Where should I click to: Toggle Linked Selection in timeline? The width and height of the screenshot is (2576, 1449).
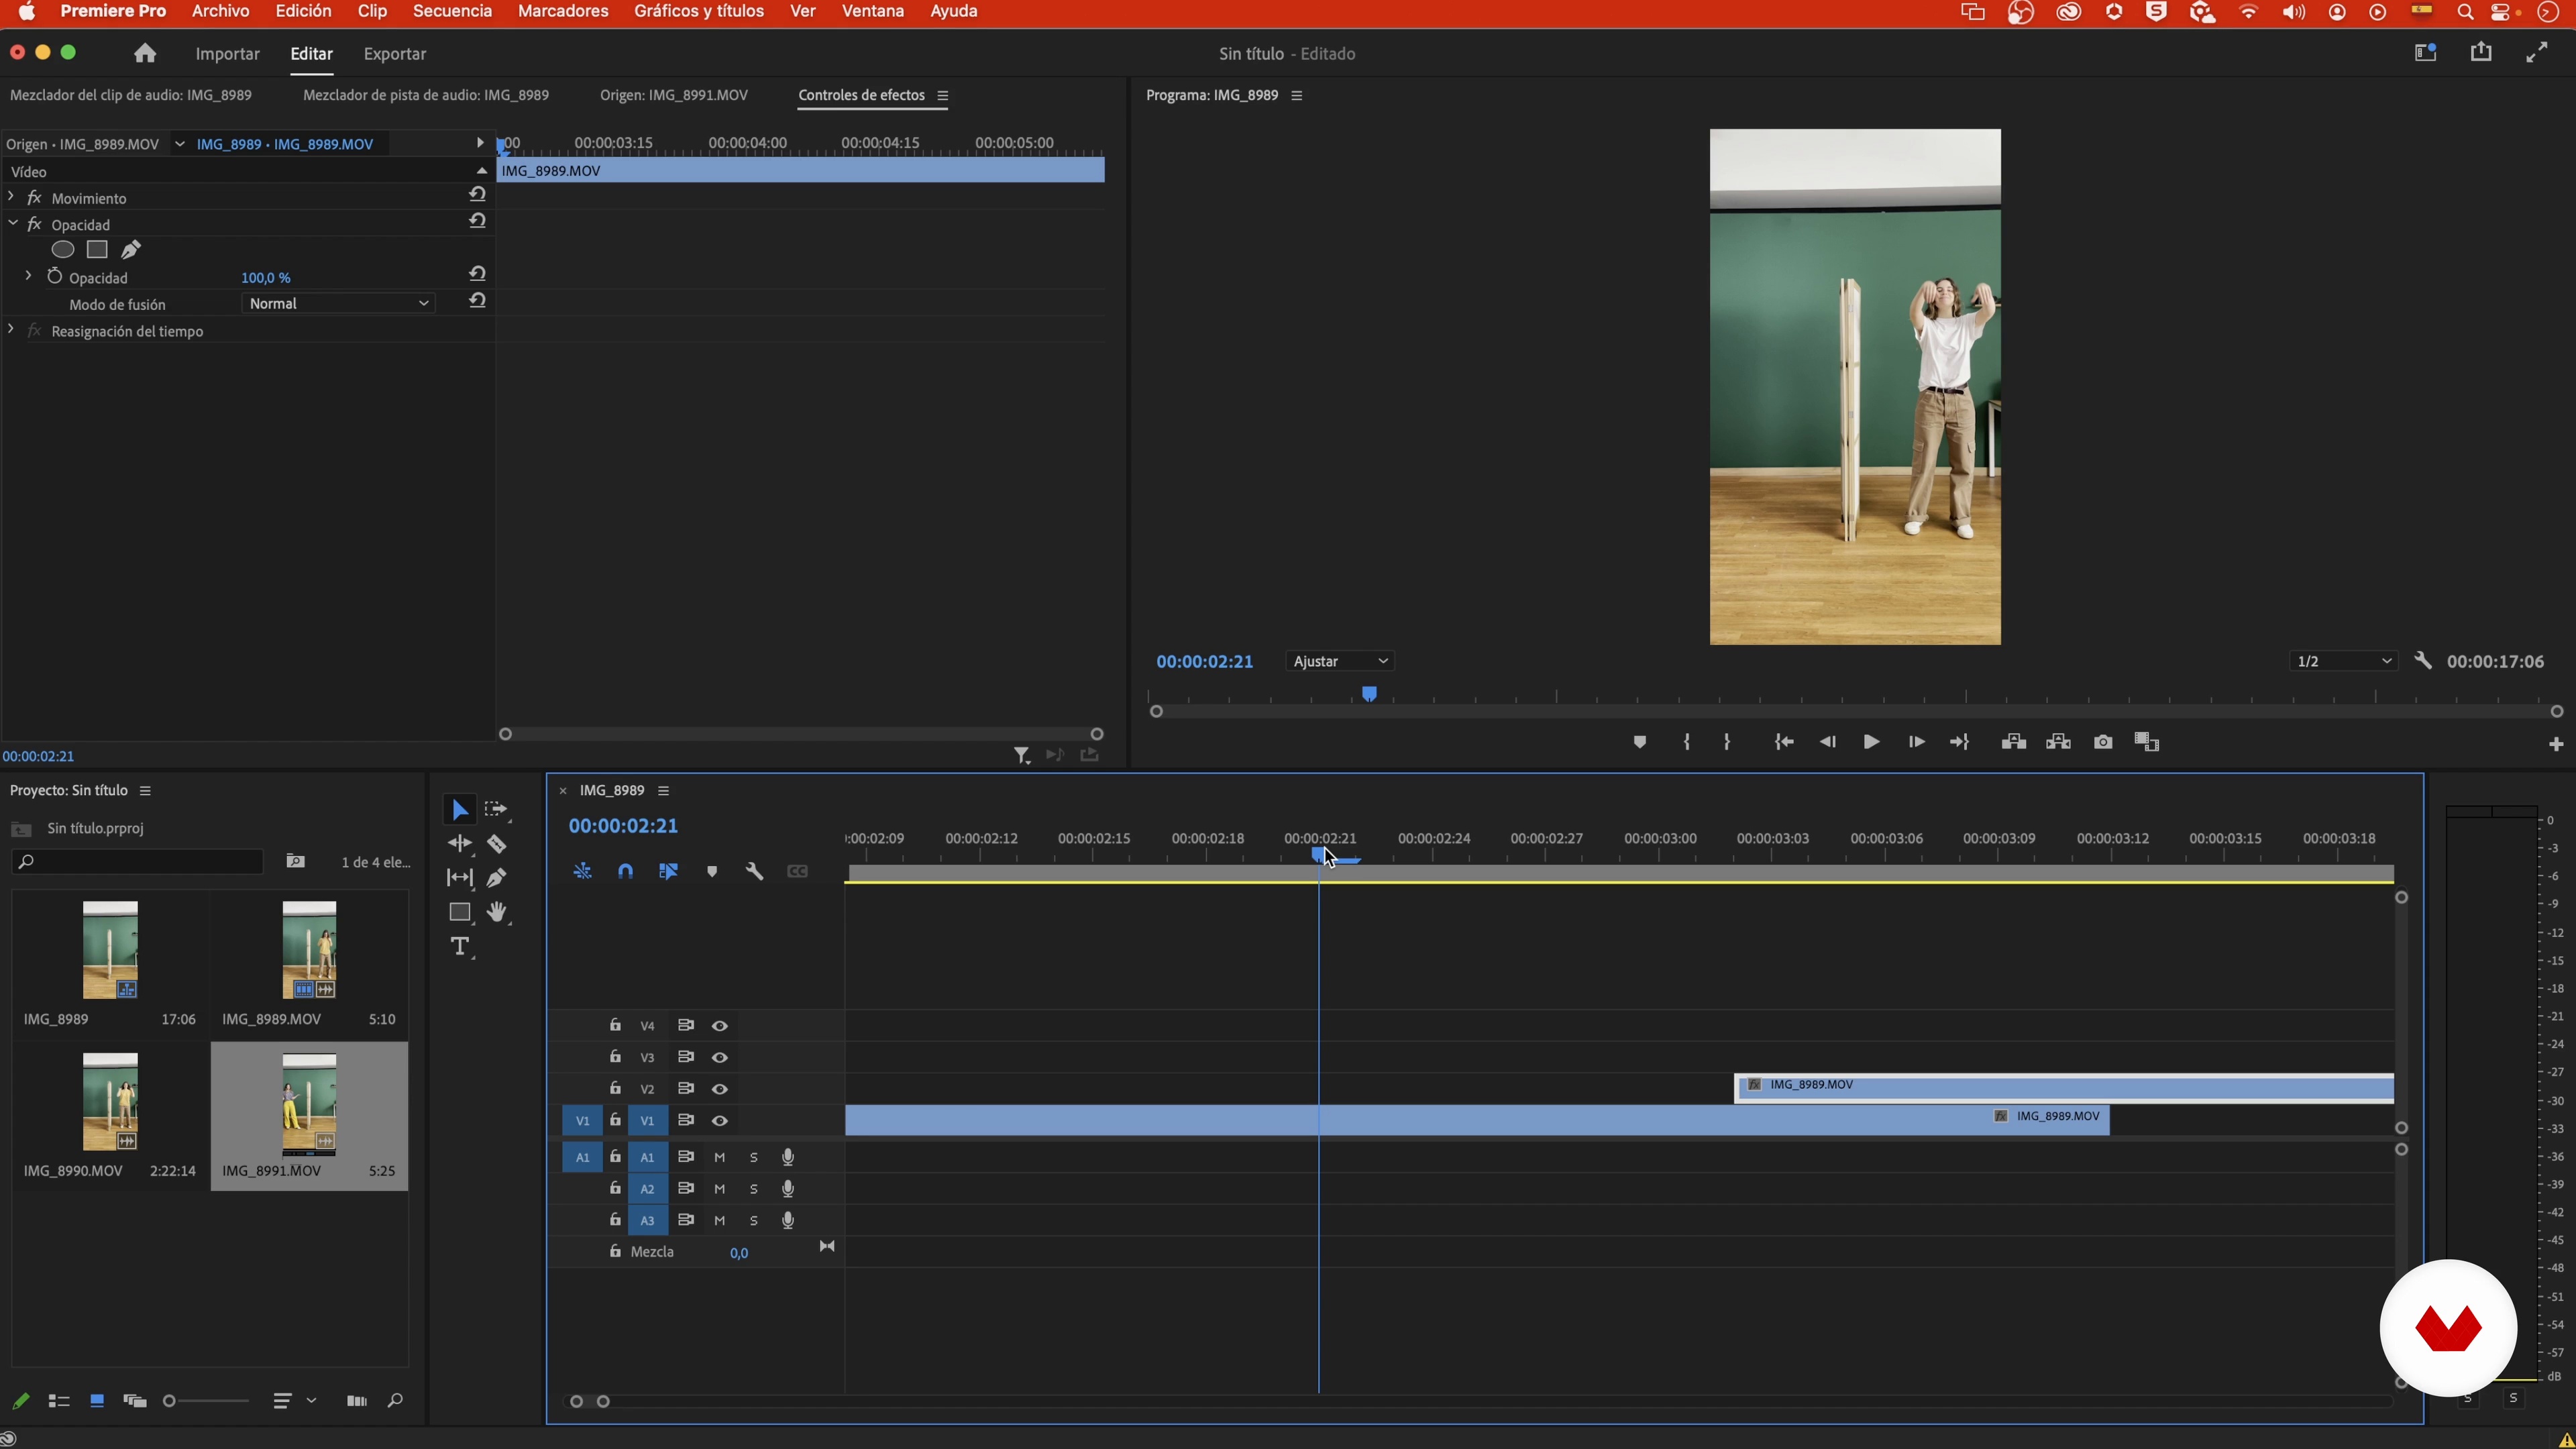point(668,872)
